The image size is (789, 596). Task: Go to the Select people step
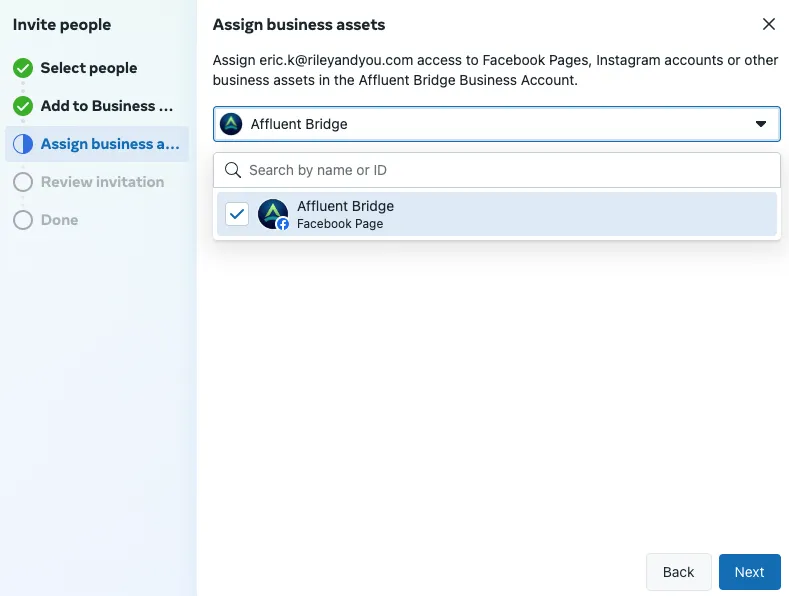[89, 68]
